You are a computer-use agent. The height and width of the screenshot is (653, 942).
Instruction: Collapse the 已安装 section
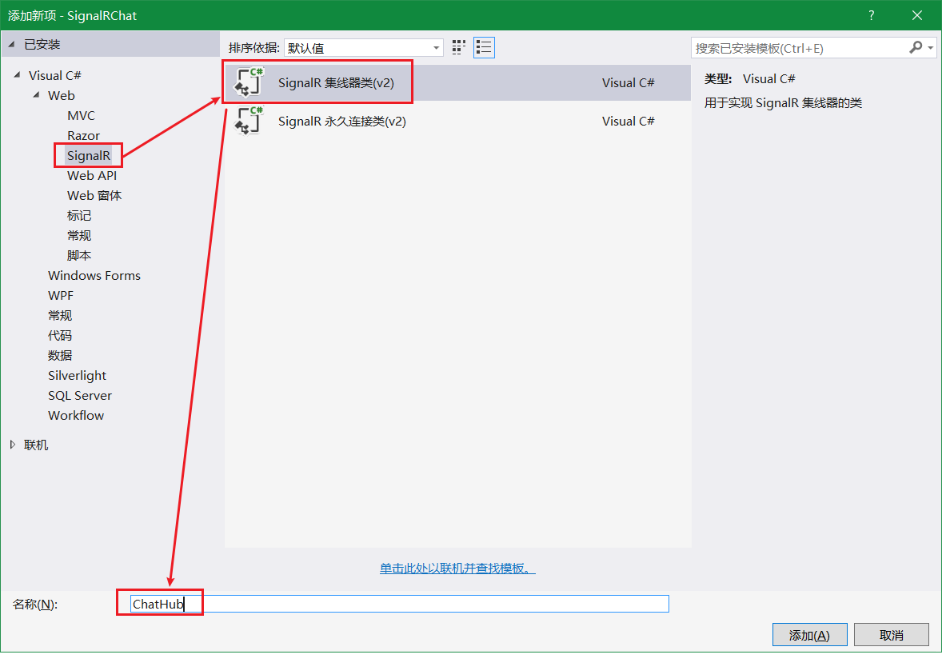(13, 45)
